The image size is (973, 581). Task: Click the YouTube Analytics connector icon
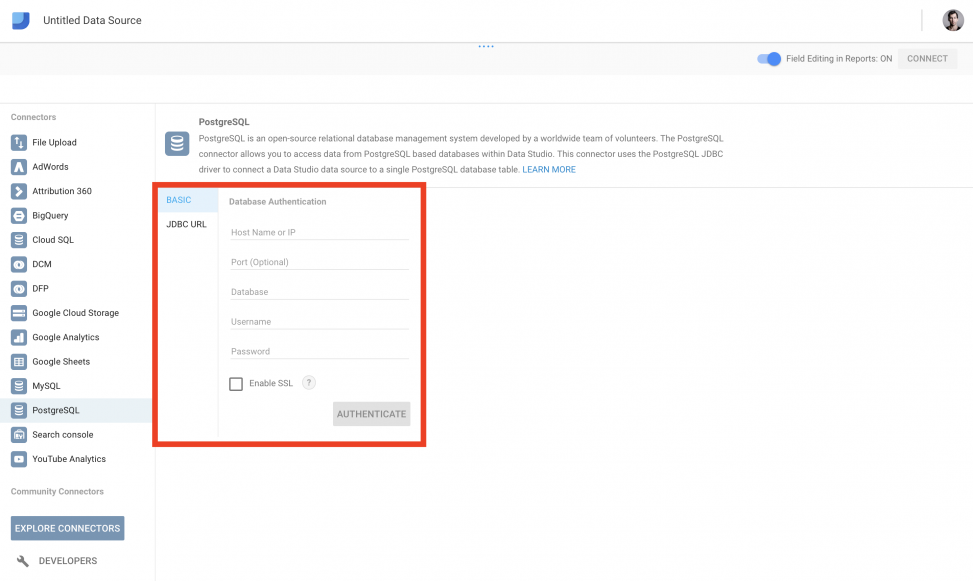(19, 459)
